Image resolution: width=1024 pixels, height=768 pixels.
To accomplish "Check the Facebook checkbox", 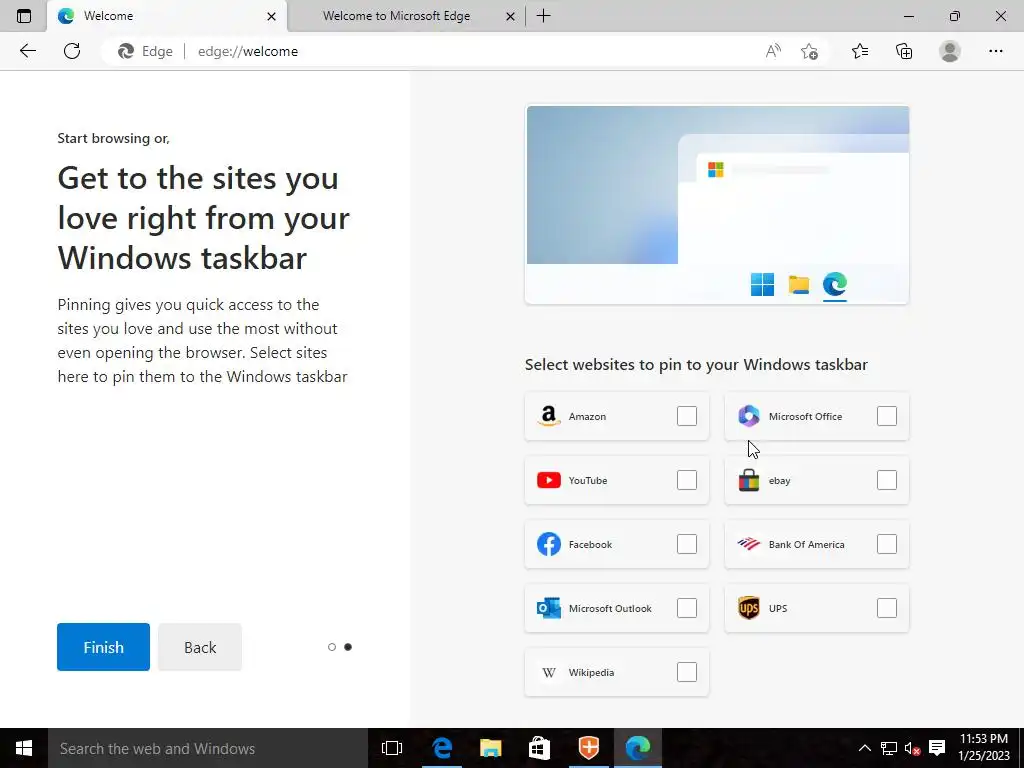I will pyautogui.click(x=687, y=544).
